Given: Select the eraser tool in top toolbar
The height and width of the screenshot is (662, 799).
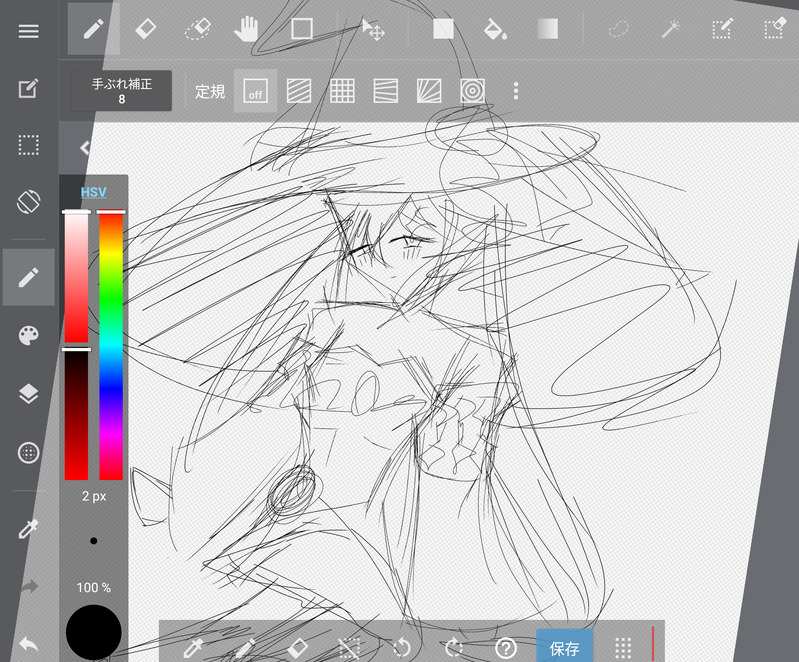Looking at the screenshot, I should click(146, 29).
